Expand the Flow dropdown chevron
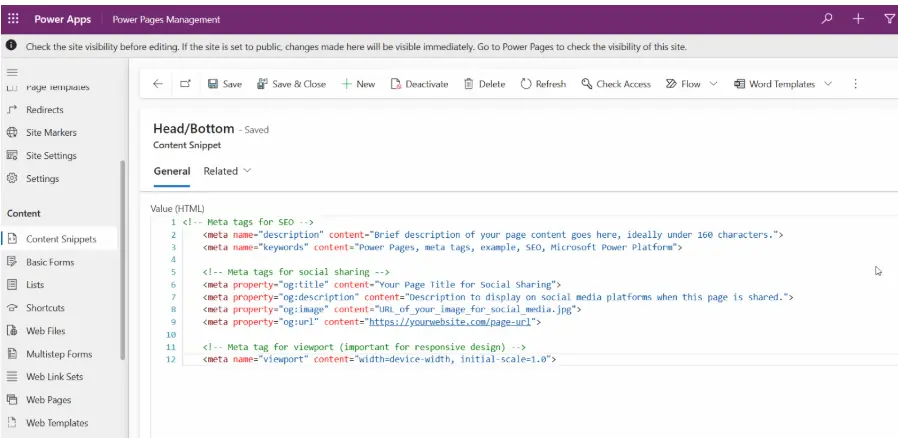The width and height of the screenshot is (898, 438). (x=713, y=84)
